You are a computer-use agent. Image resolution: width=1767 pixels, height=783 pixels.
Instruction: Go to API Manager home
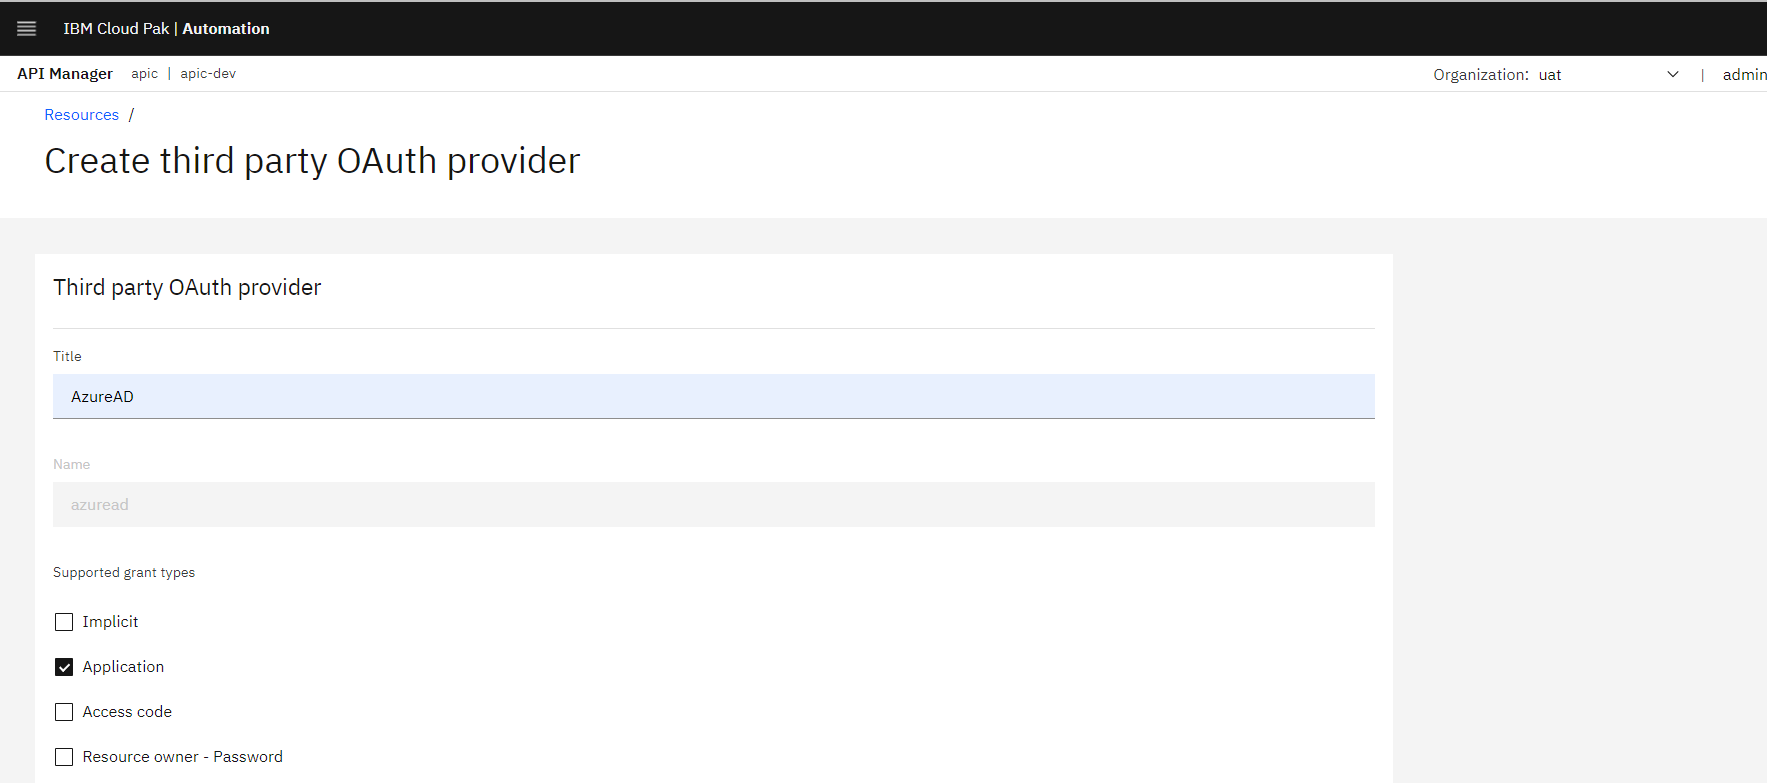pyautogui.click(x=65, y=74)
